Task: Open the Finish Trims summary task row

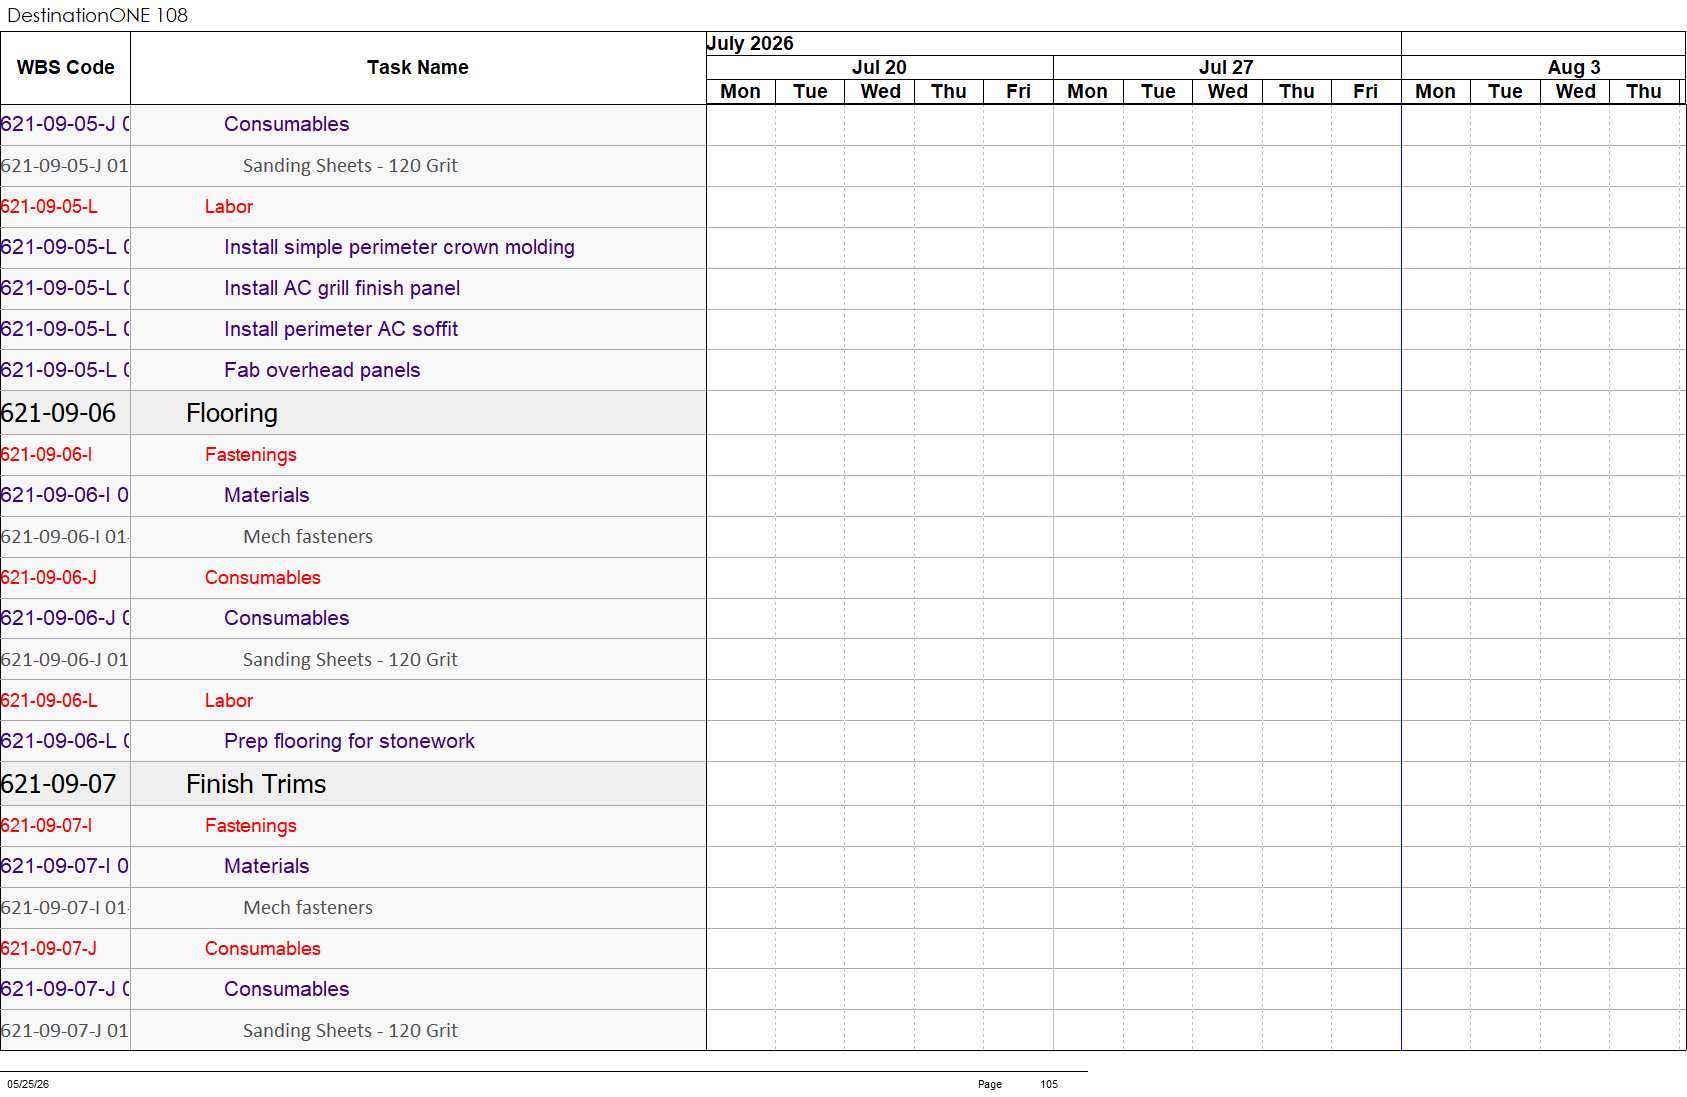Action: pos(353,784)
